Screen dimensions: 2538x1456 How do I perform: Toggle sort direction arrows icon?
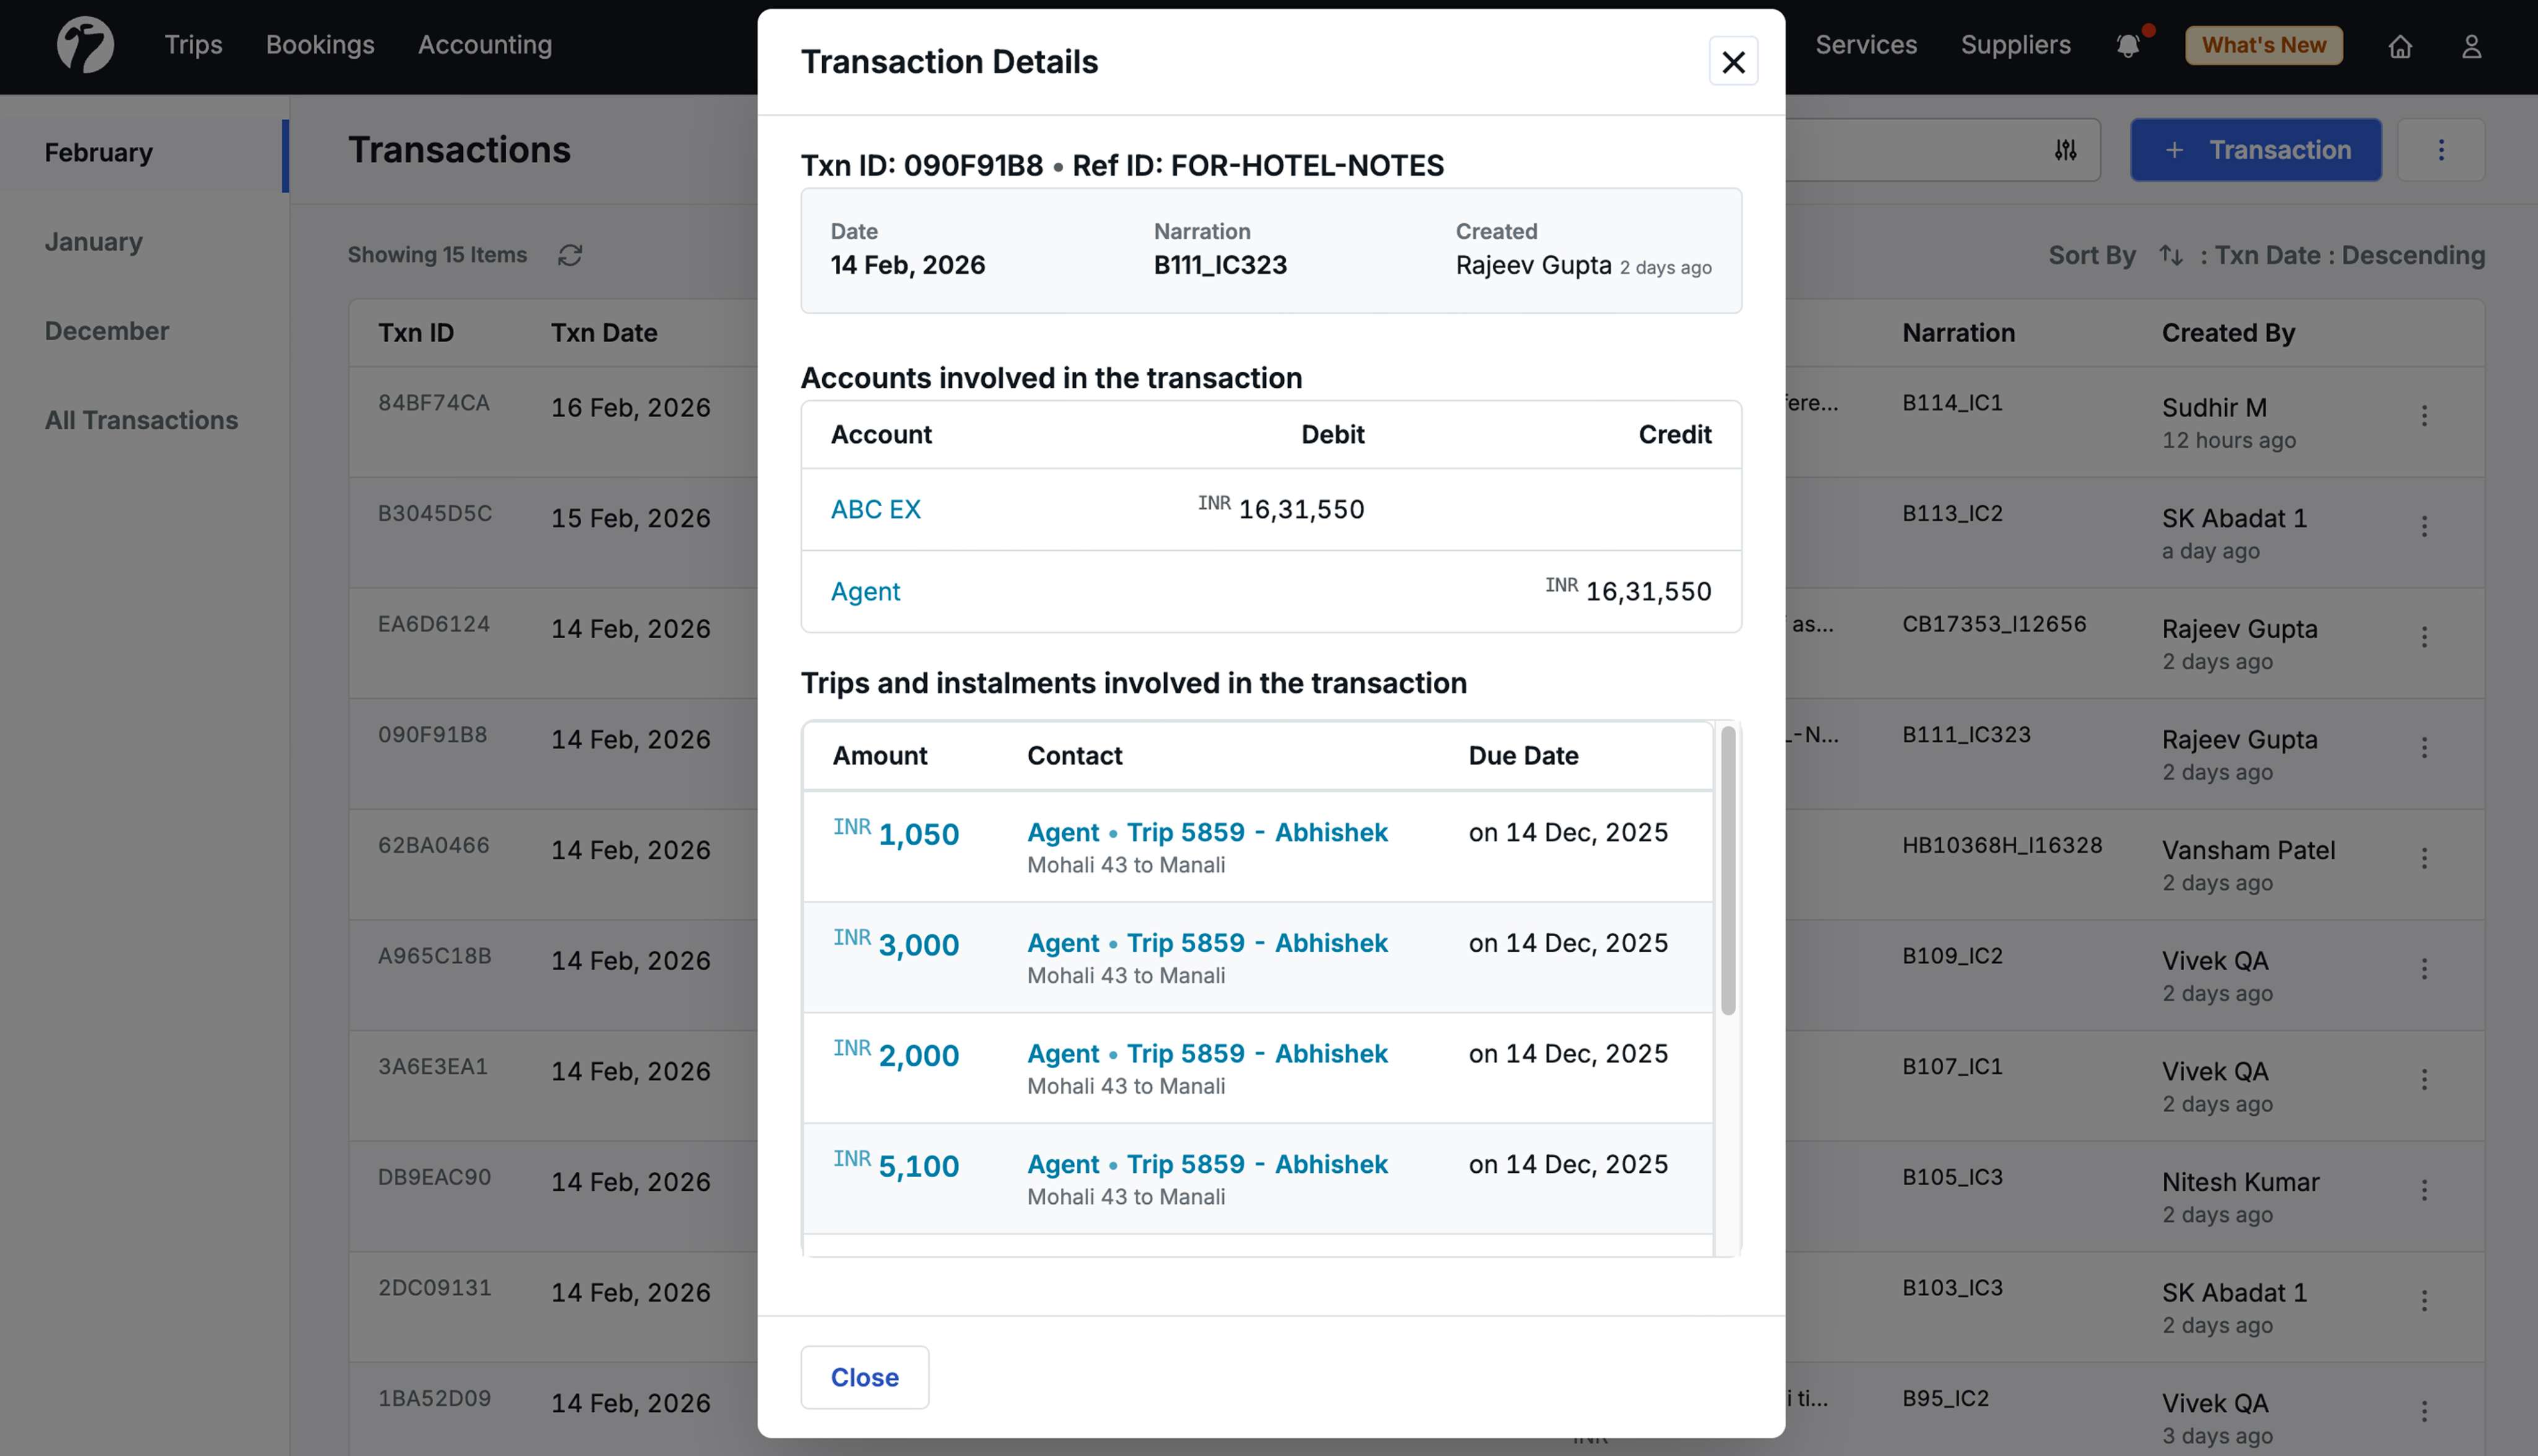tap(2170, 255)
